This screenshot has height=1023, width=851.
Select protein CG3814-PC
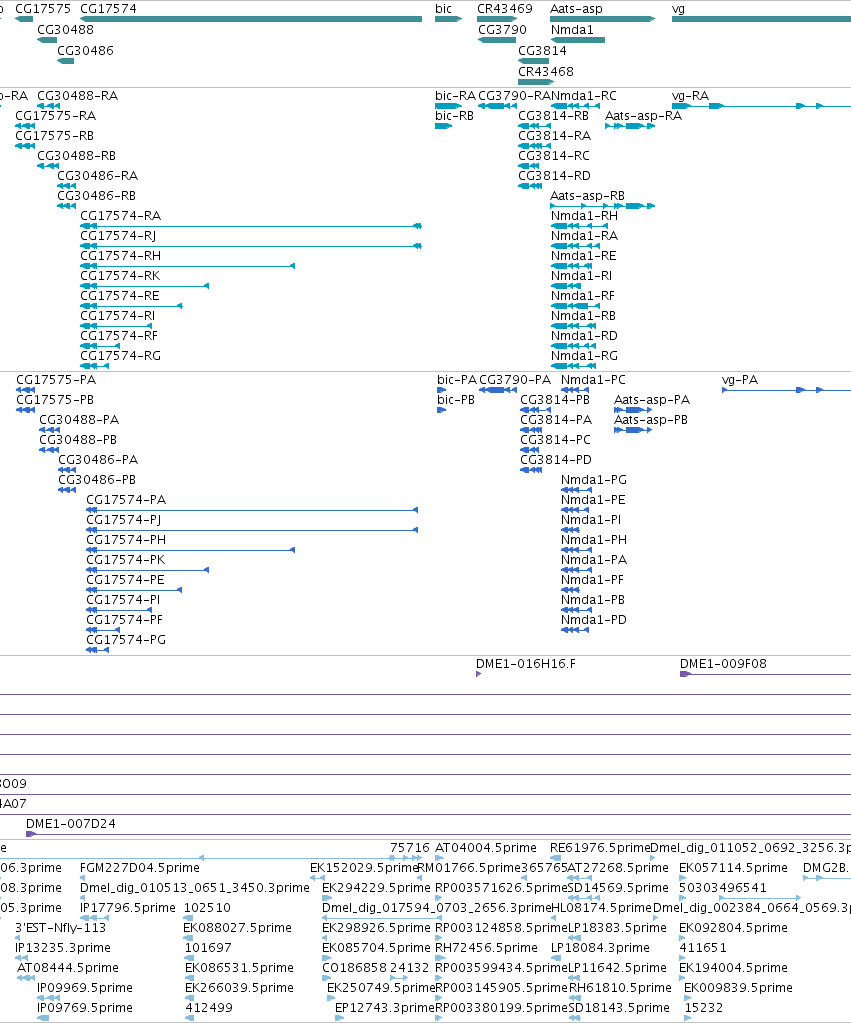pos(555,440)
